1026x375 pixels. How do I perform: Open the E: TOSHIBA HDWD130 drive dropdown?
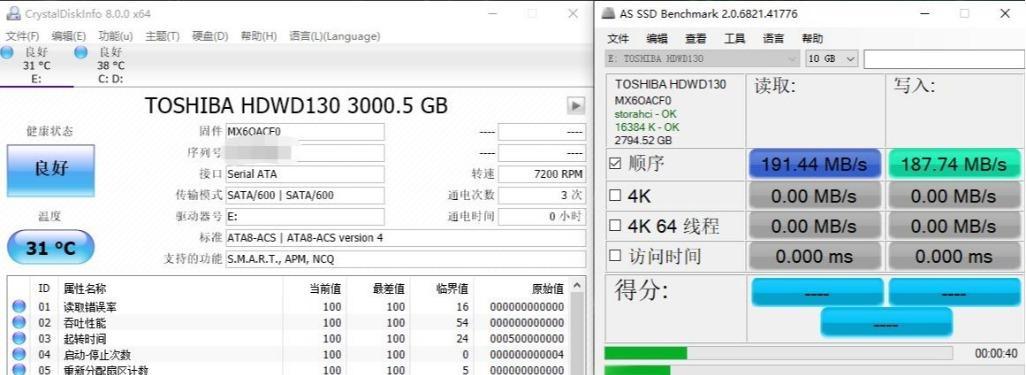[702, 59]
